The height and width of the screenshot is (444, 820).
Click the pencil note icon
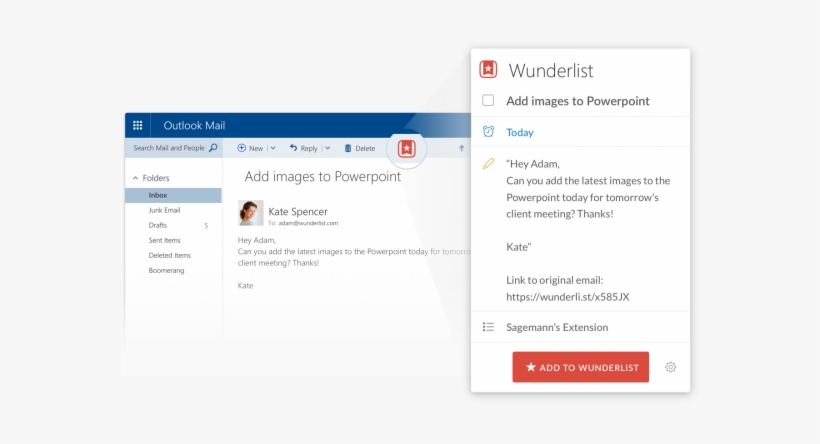[x=488, y=164]
